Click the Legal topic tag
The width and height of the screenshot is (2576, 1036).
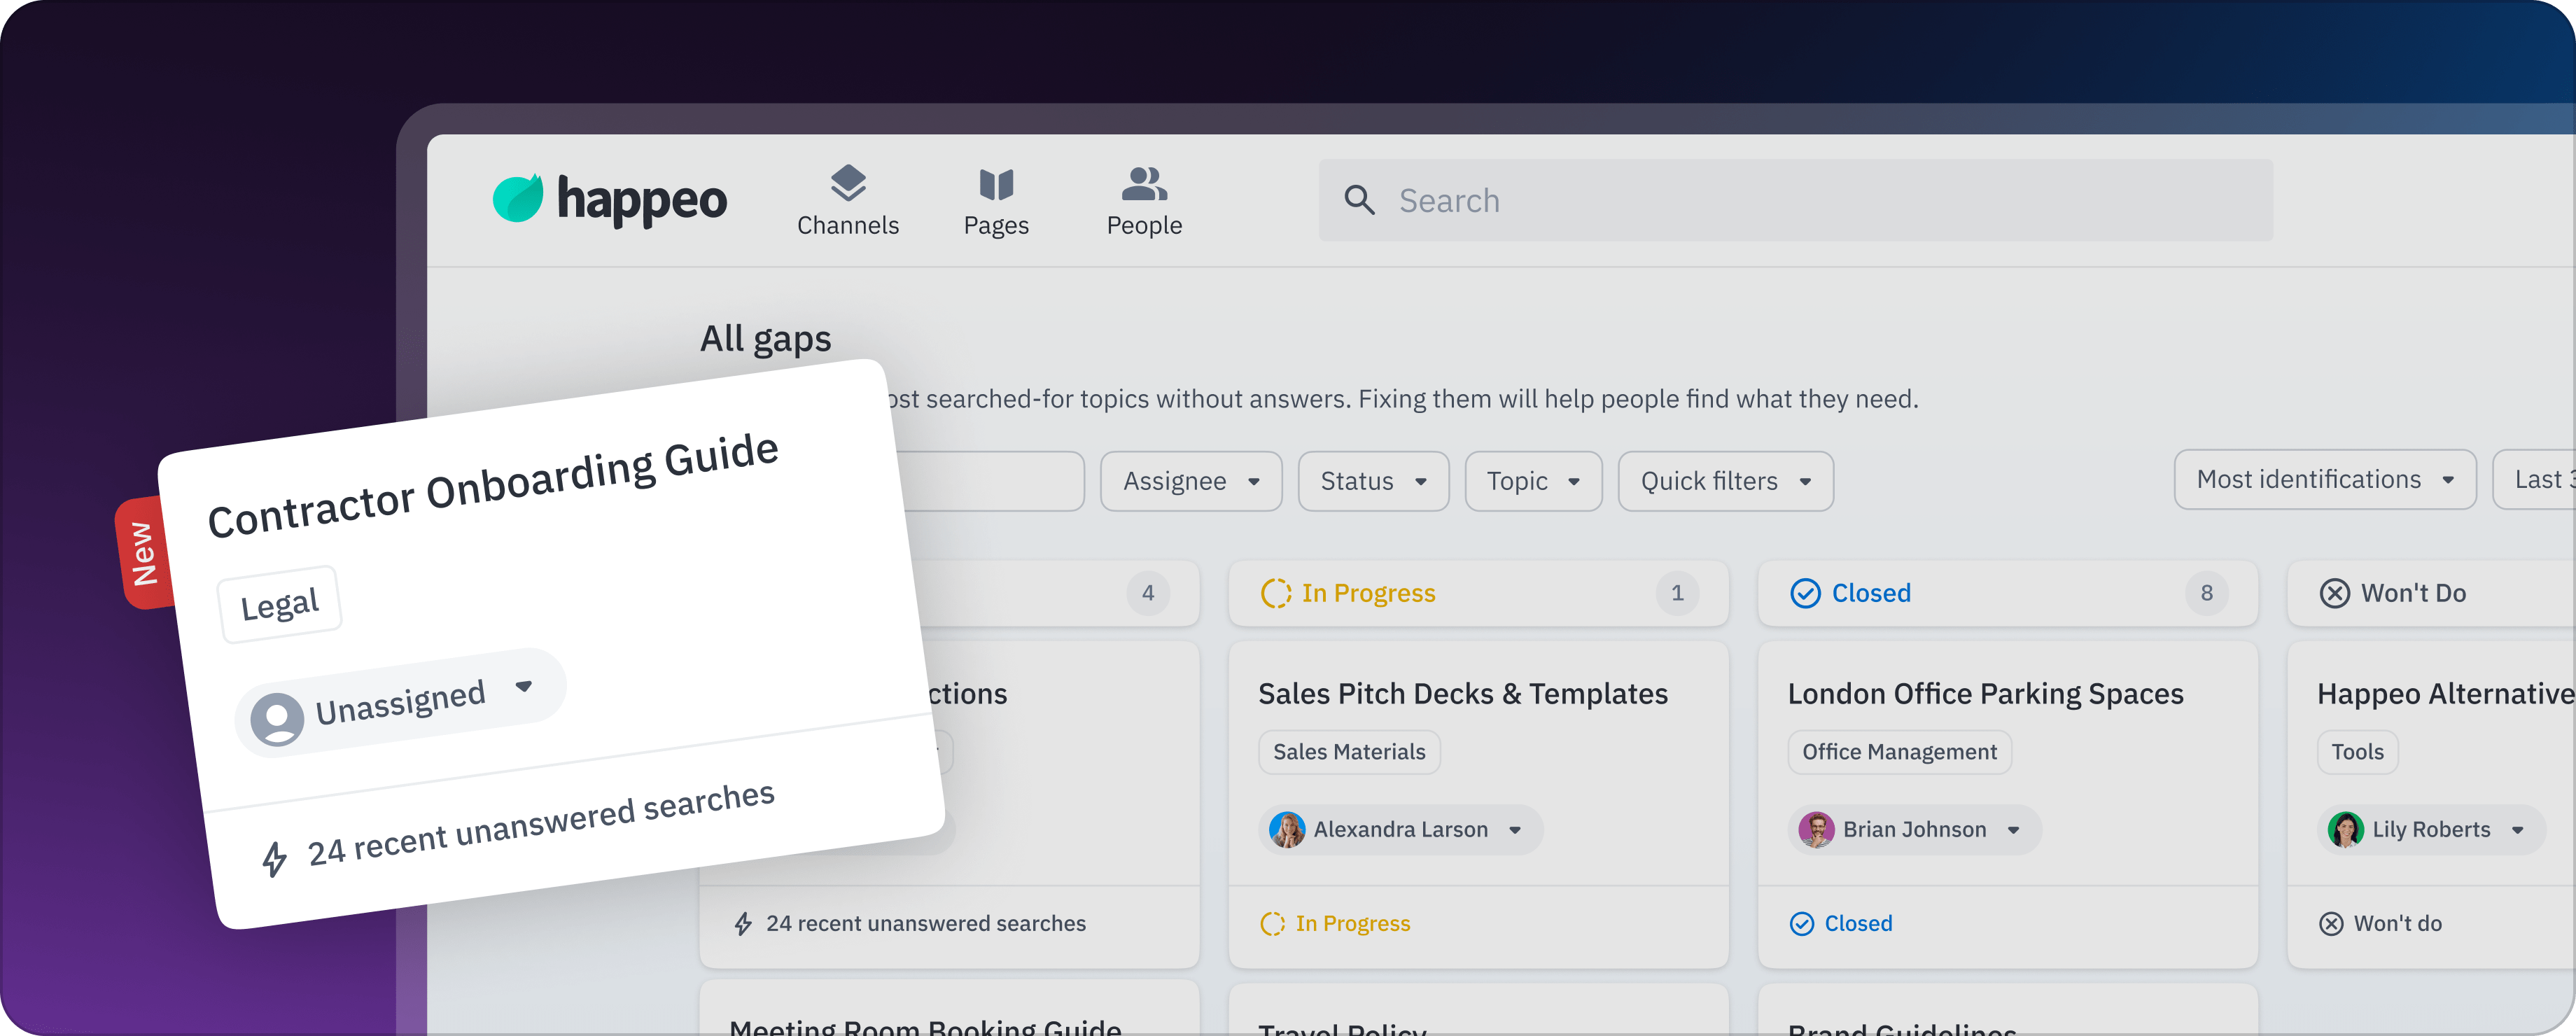coord(279,604)
